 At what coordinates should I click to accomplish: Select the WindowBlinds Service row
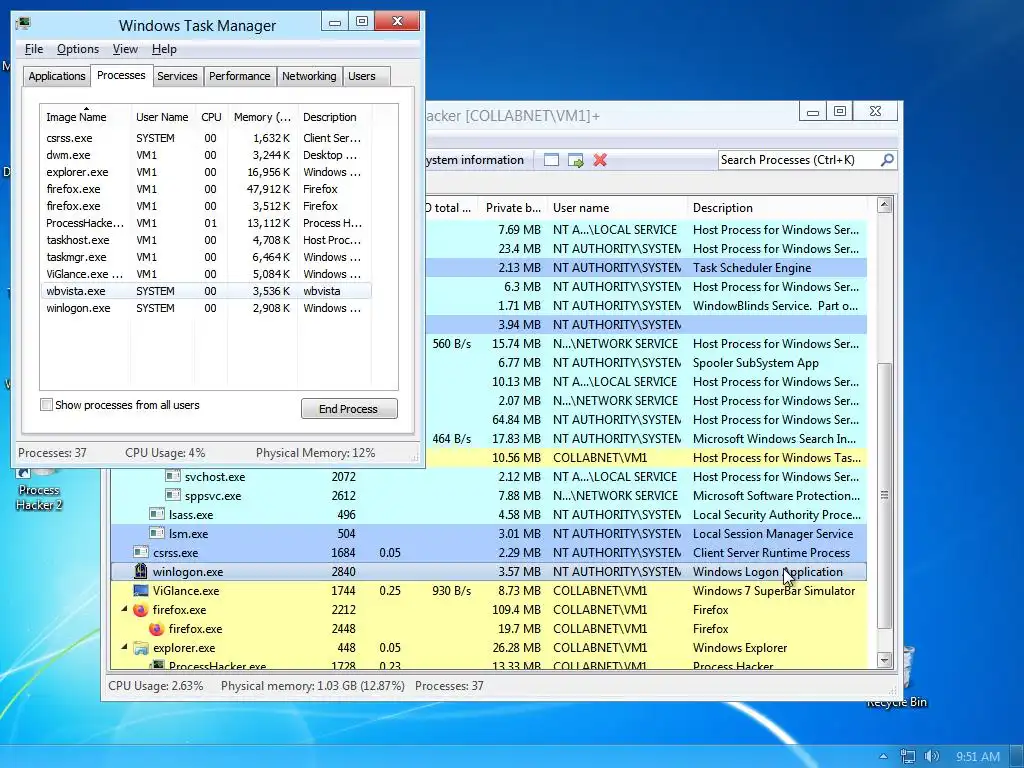[x=647, y=306]
